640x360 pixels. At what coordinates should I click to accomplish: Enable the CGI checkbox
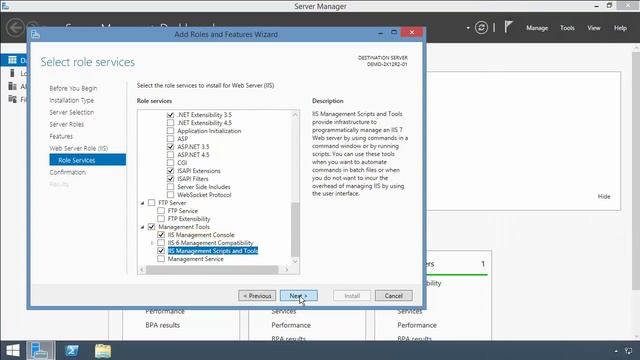coord(170,163)
